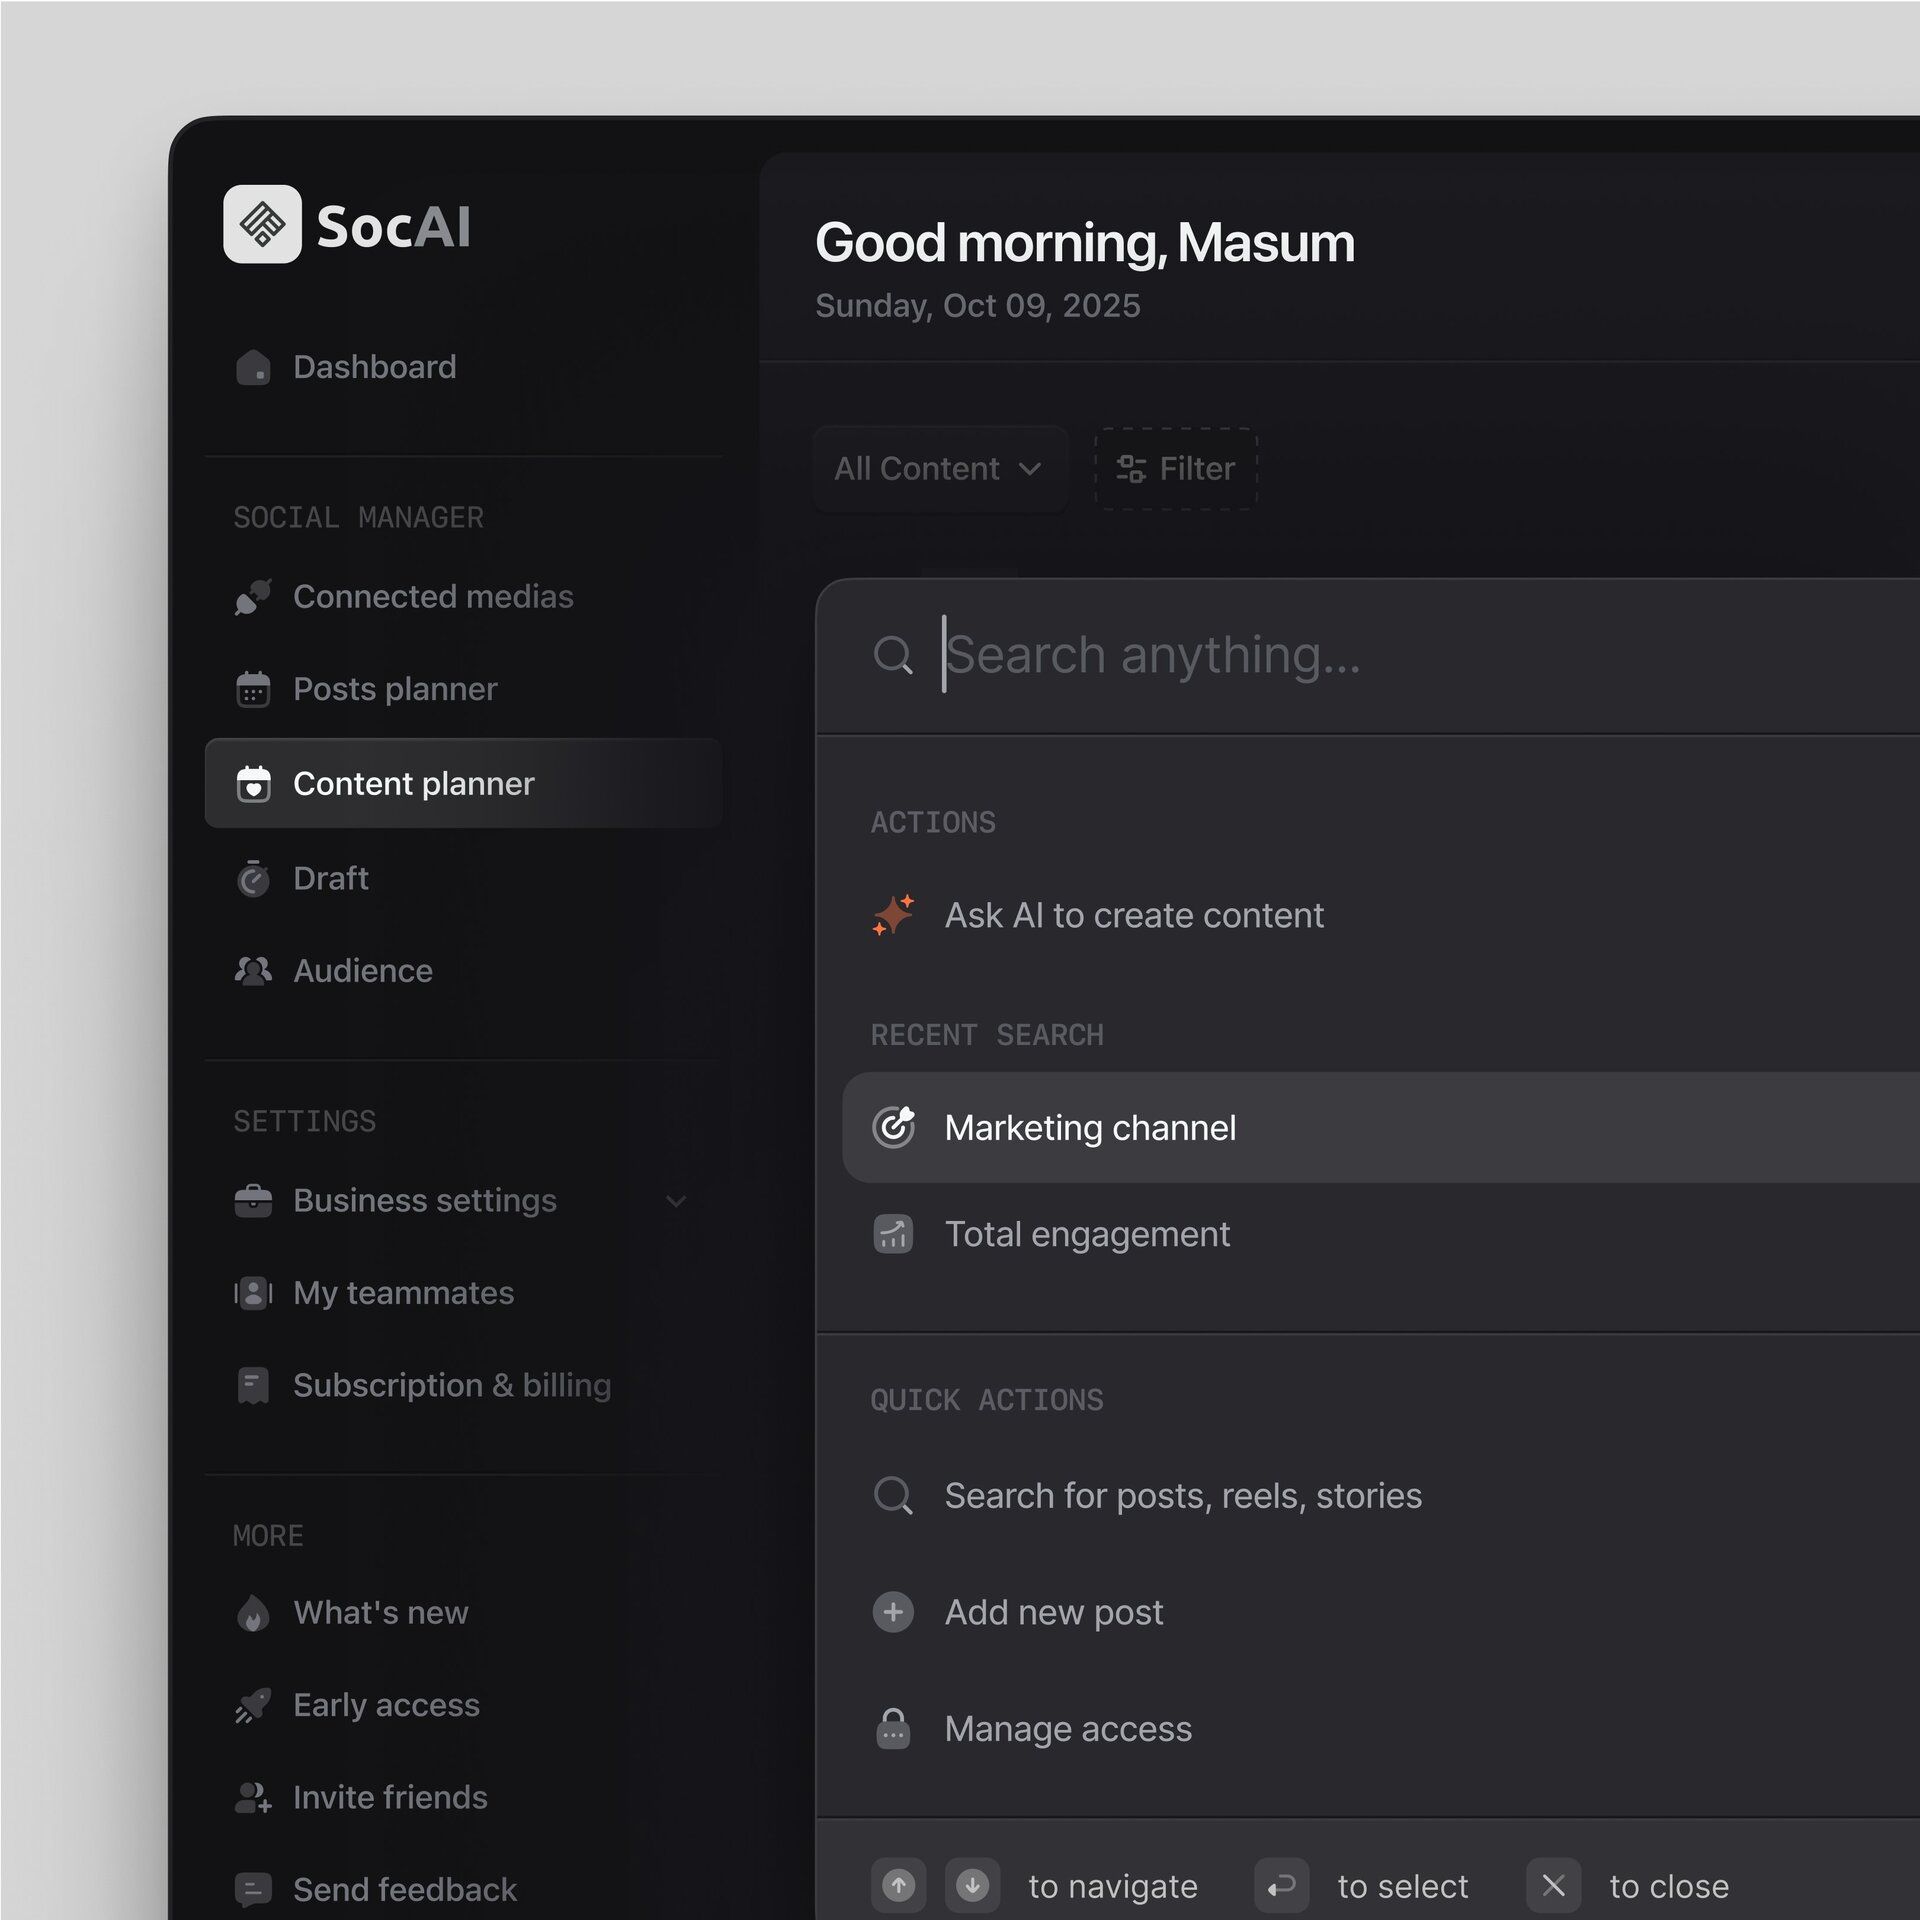The height and width of the screenshot is (1920, 1920).
Task: Open Connected medias plug icon
Action: pos(253,597)
